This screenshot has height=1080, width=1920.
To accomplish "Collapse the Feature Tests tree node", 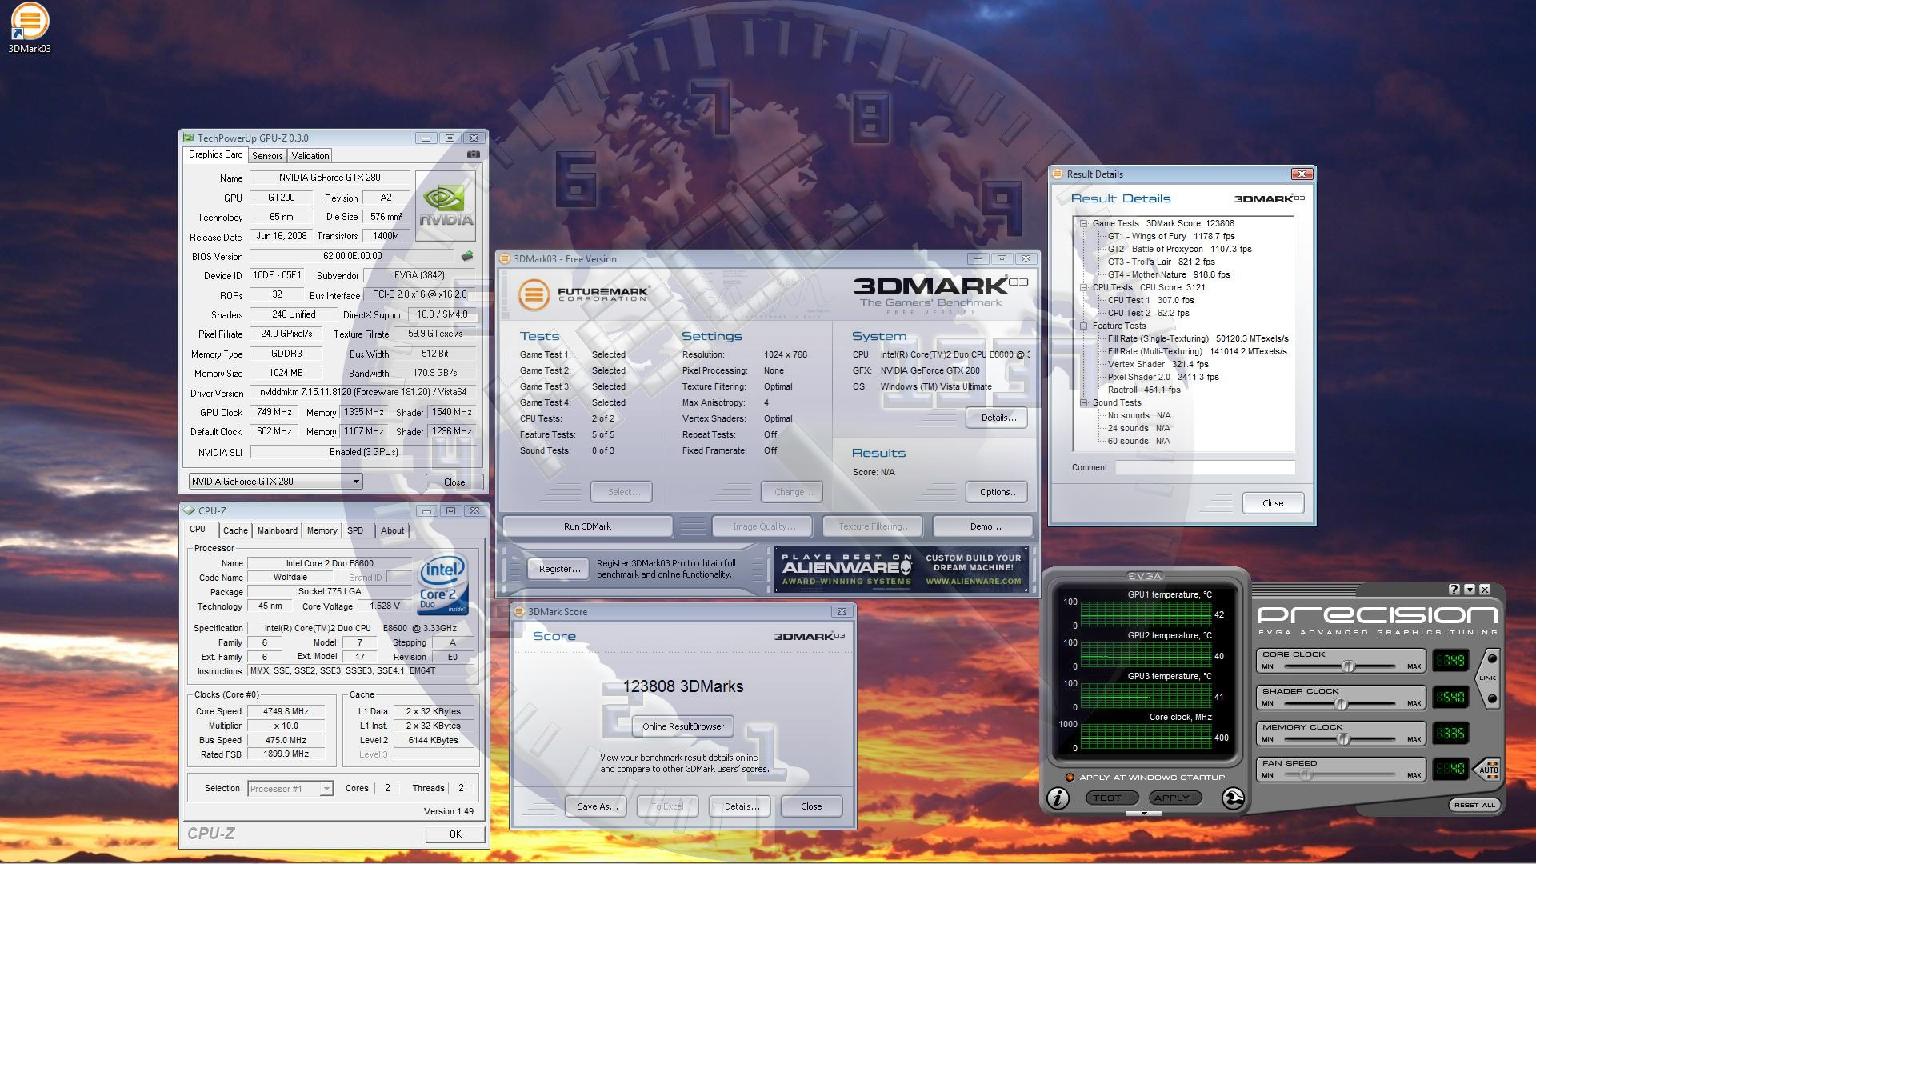I will pyautogui.click(x=1083, y=326).
